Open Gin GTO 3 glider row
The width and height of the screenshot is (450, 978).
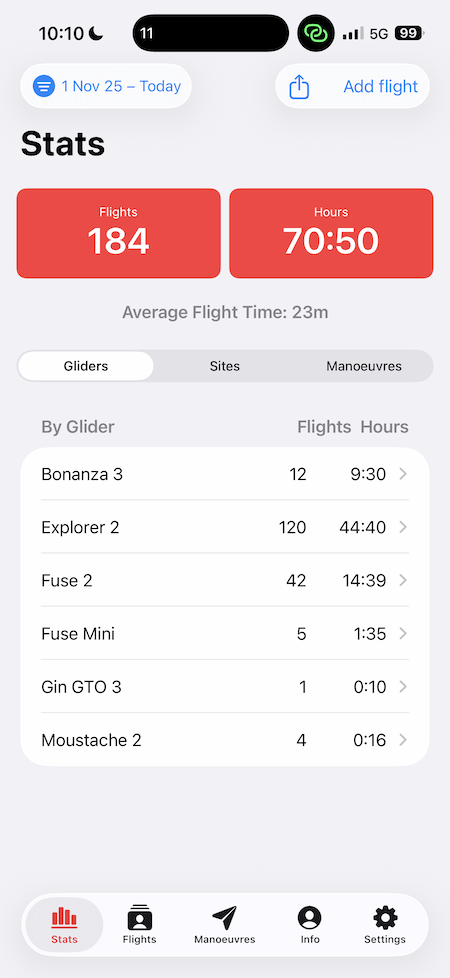click(x=225, y=686)
